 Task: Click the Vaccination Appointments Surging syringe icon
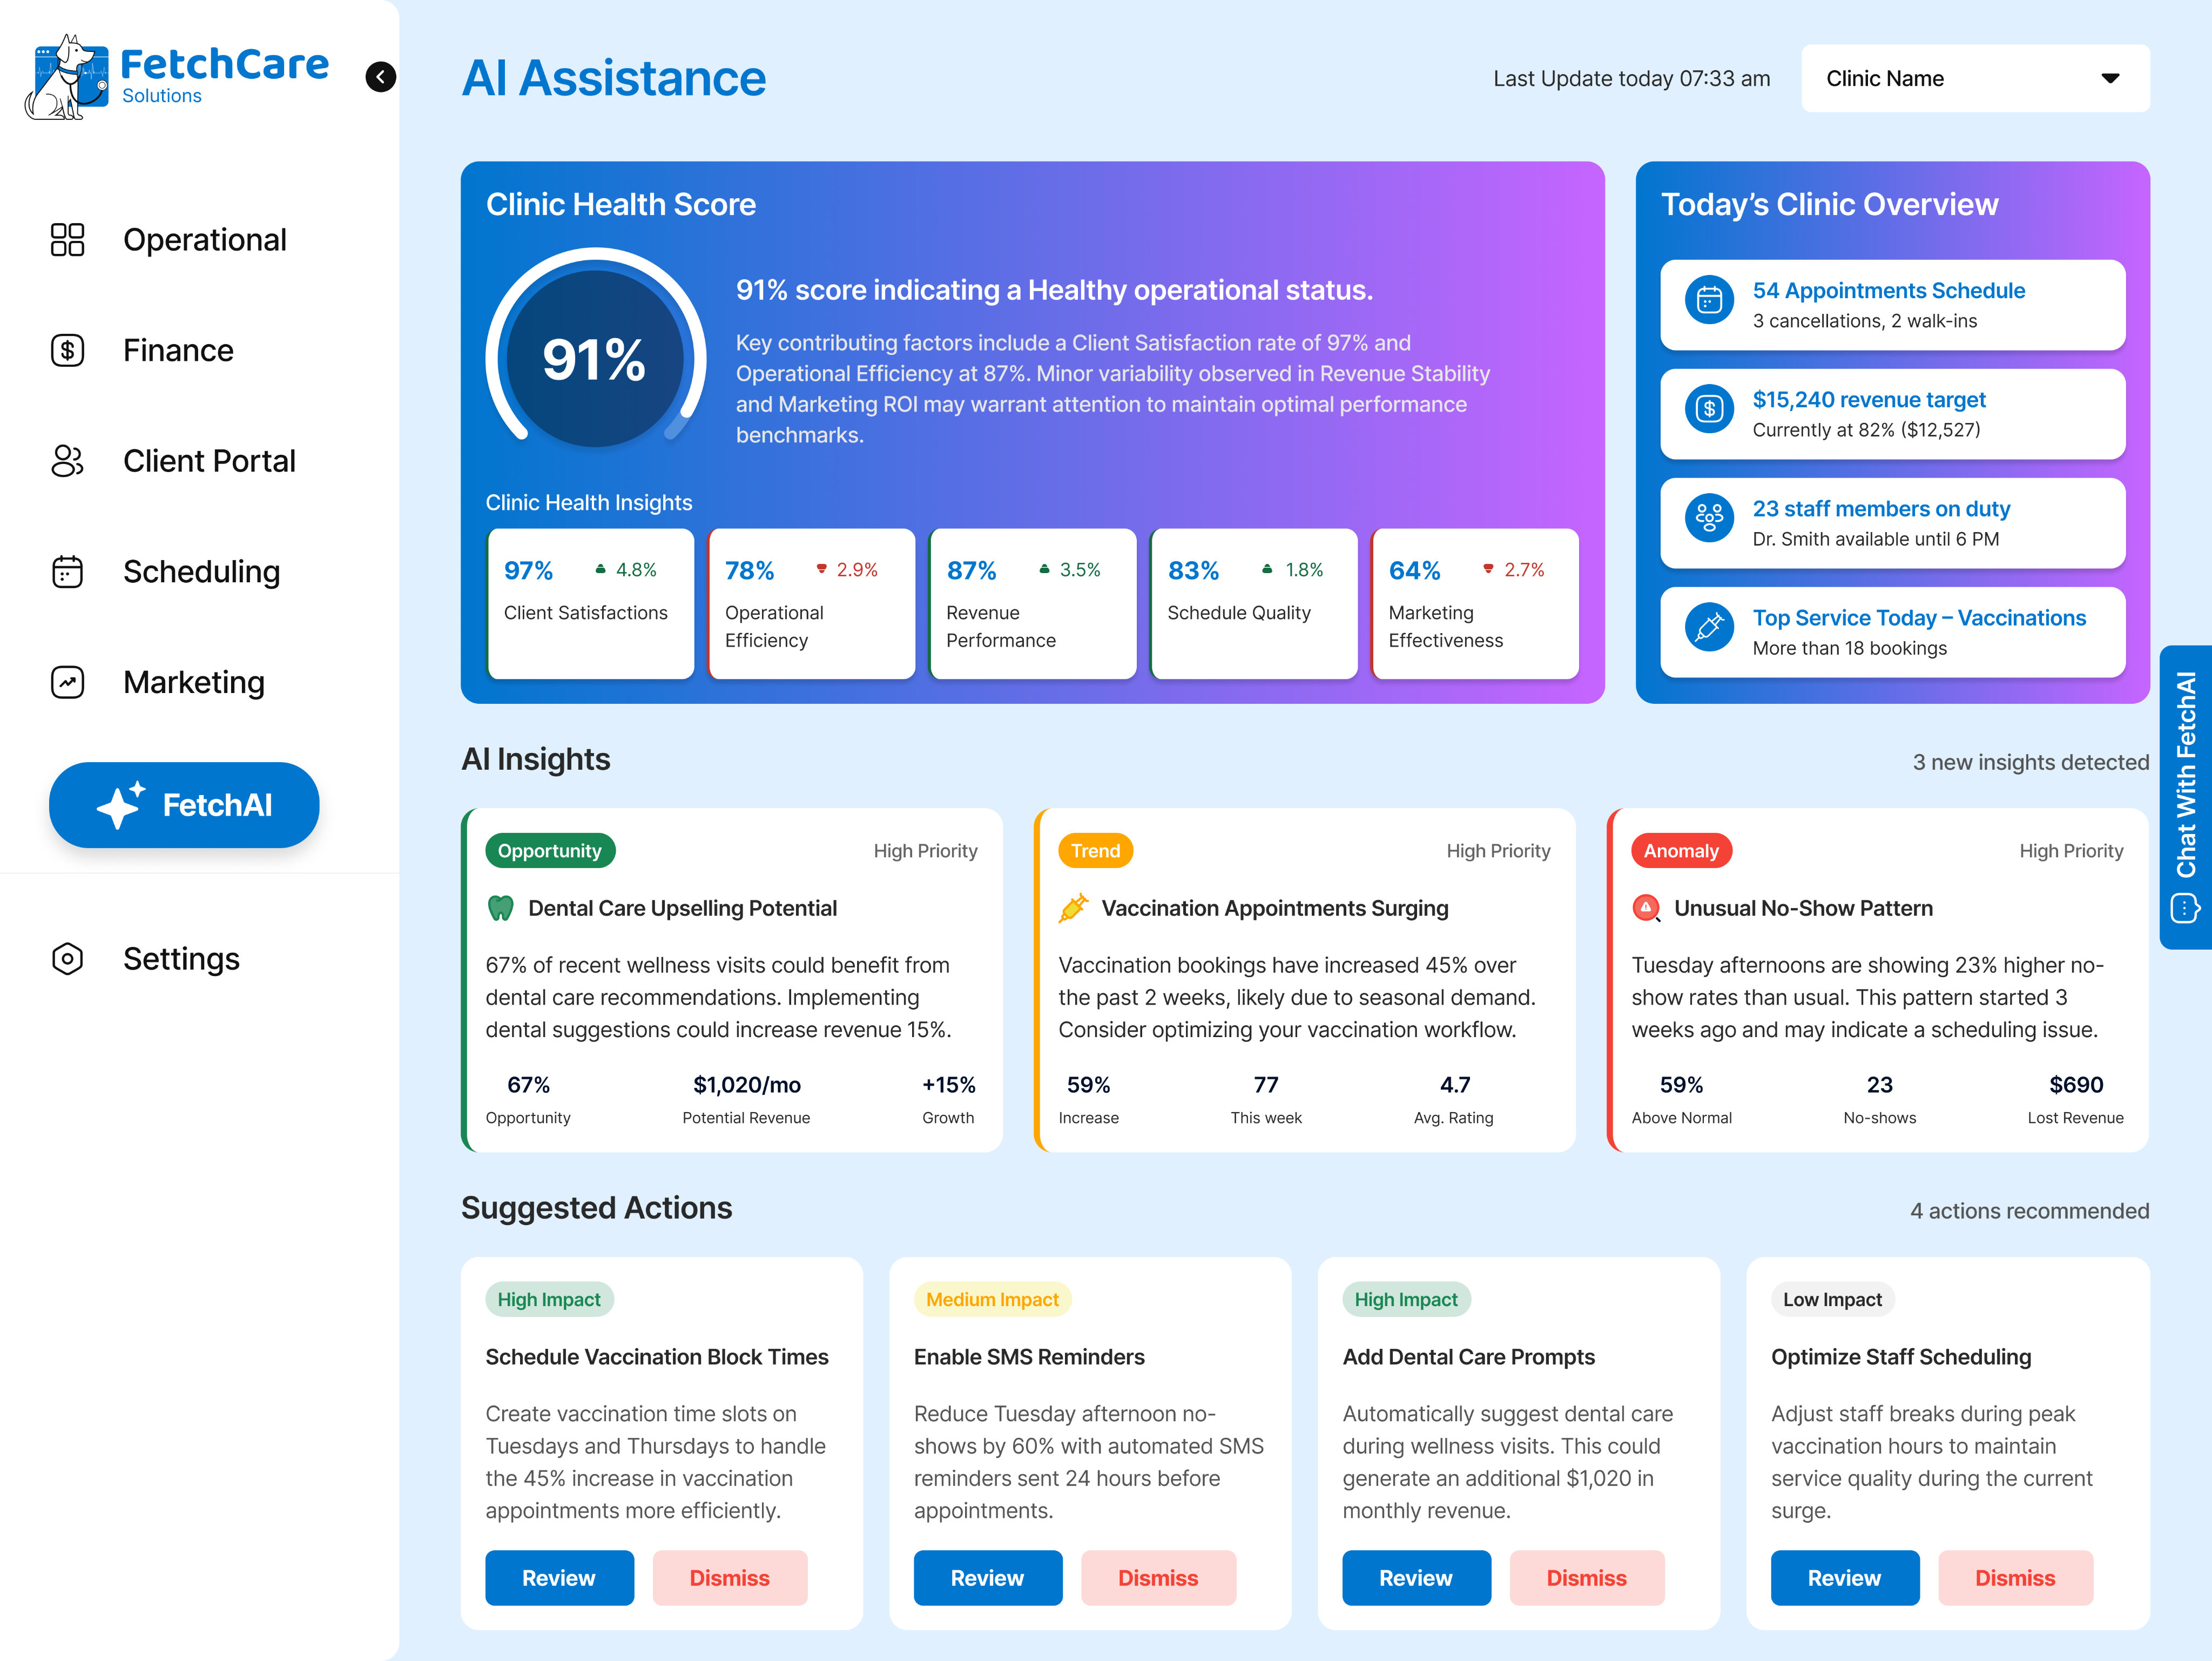(1073, 908)
